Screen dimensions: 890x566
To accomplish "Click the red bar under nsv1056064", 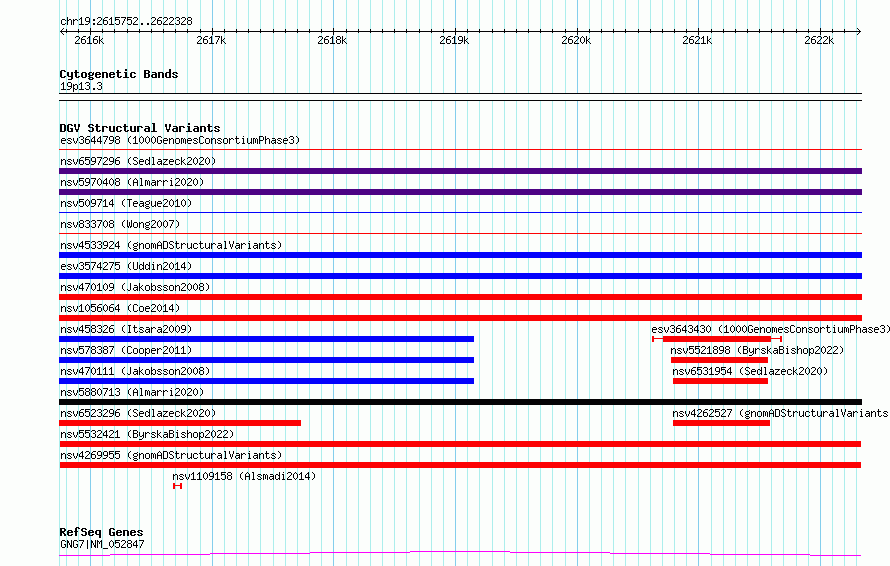I will (460, 318).
